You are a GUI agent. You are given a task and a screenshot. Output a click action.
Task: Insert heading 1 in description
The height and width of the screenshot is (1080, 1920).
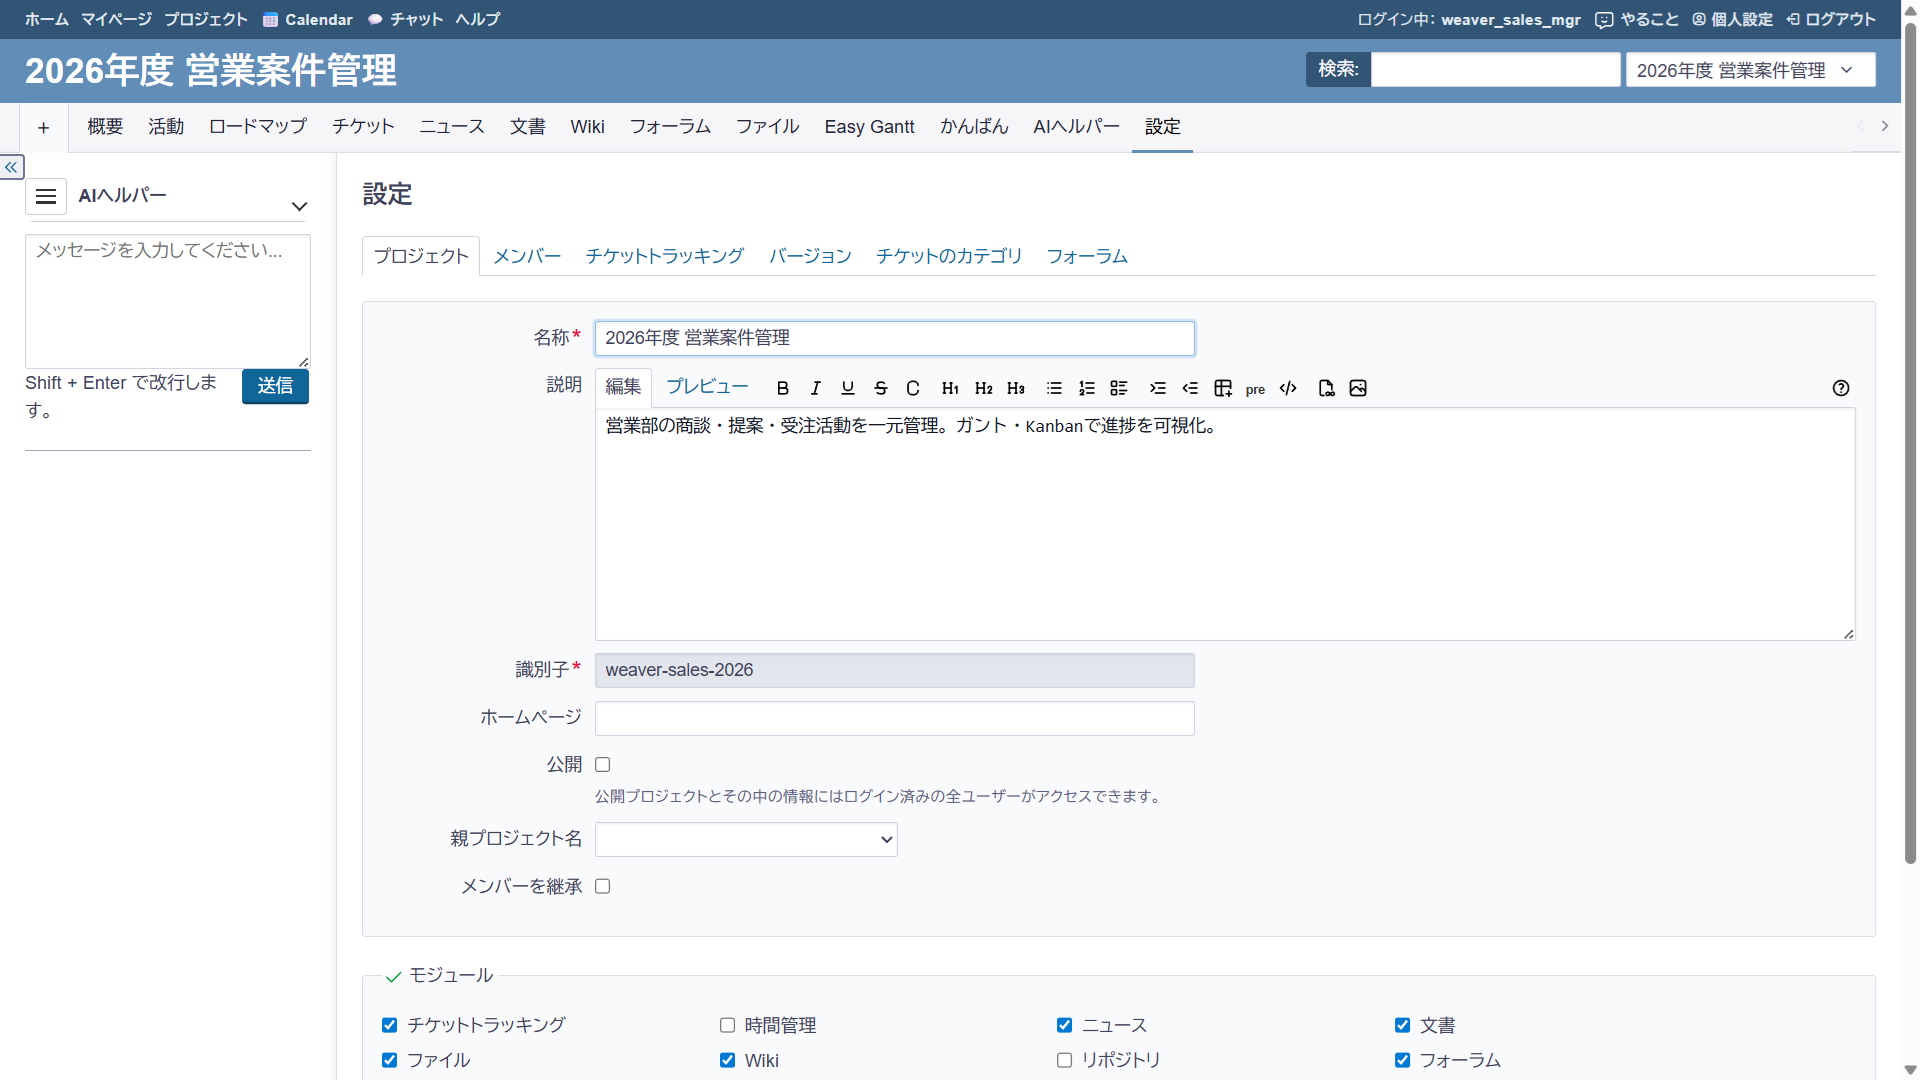(950, 388)
